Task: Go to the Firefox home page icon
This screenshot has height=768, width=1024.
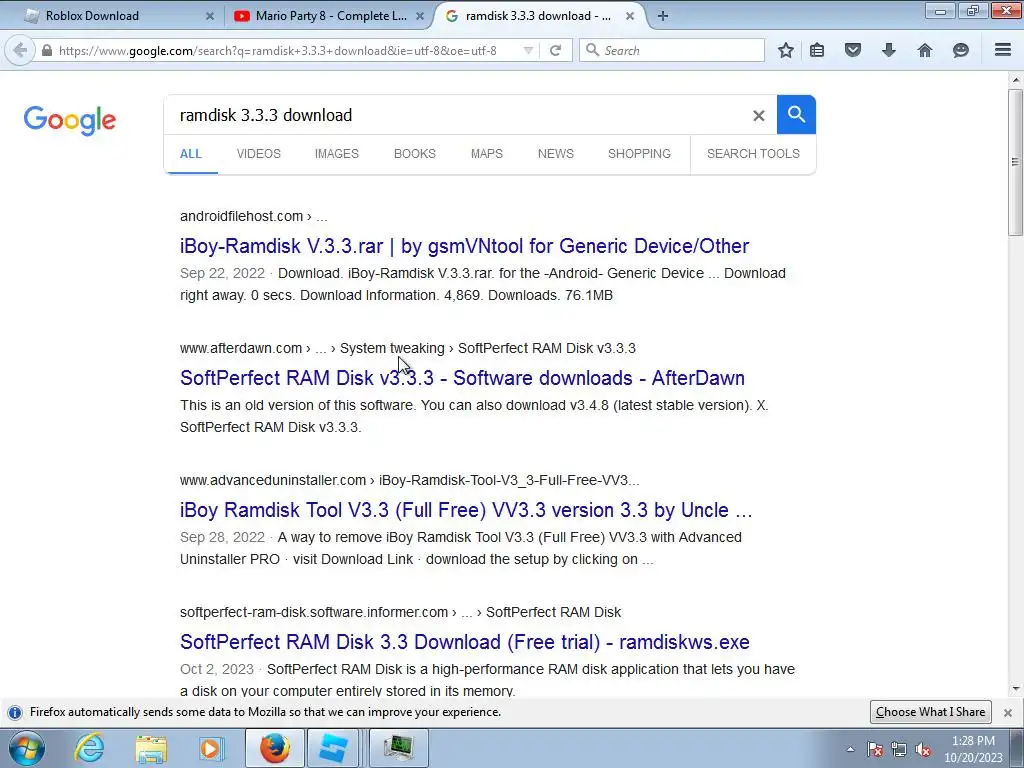Action: click(x=925, y=50)
